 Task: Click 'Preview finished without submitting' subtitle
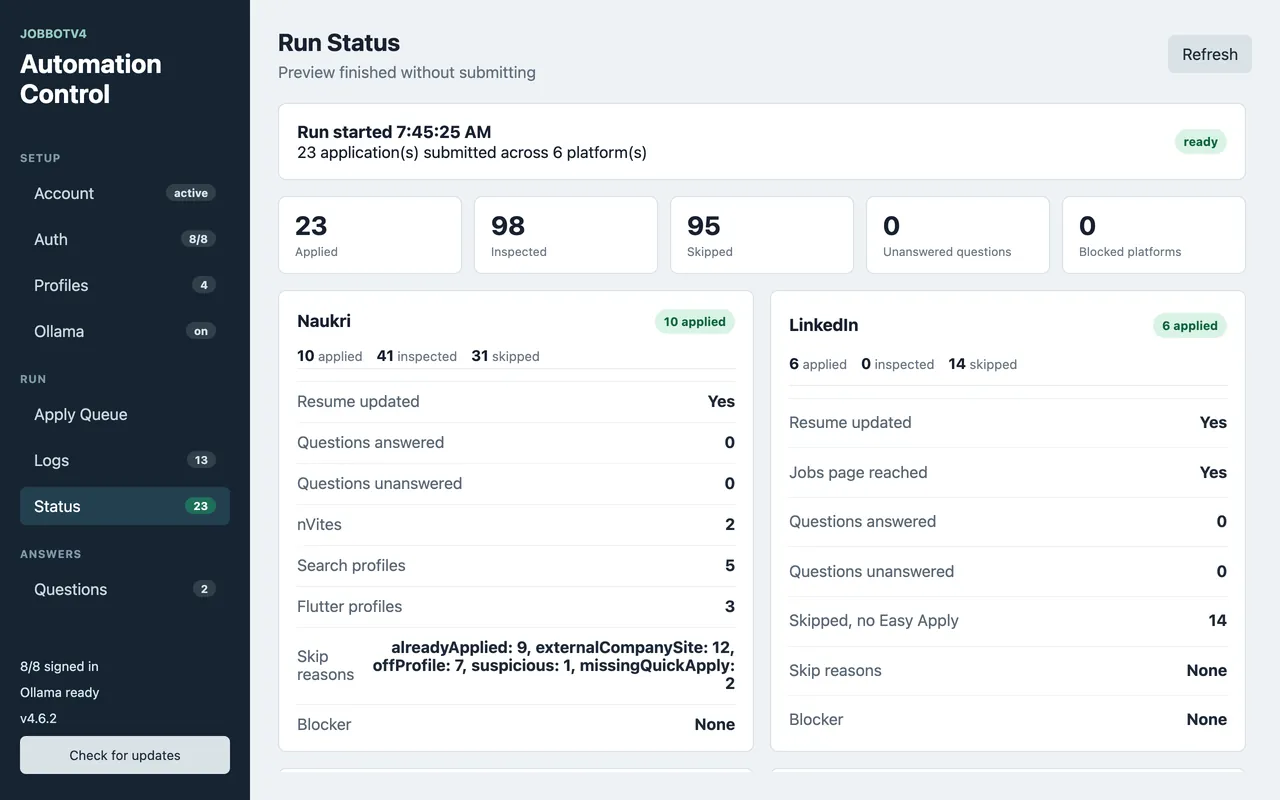click(407, 72)
